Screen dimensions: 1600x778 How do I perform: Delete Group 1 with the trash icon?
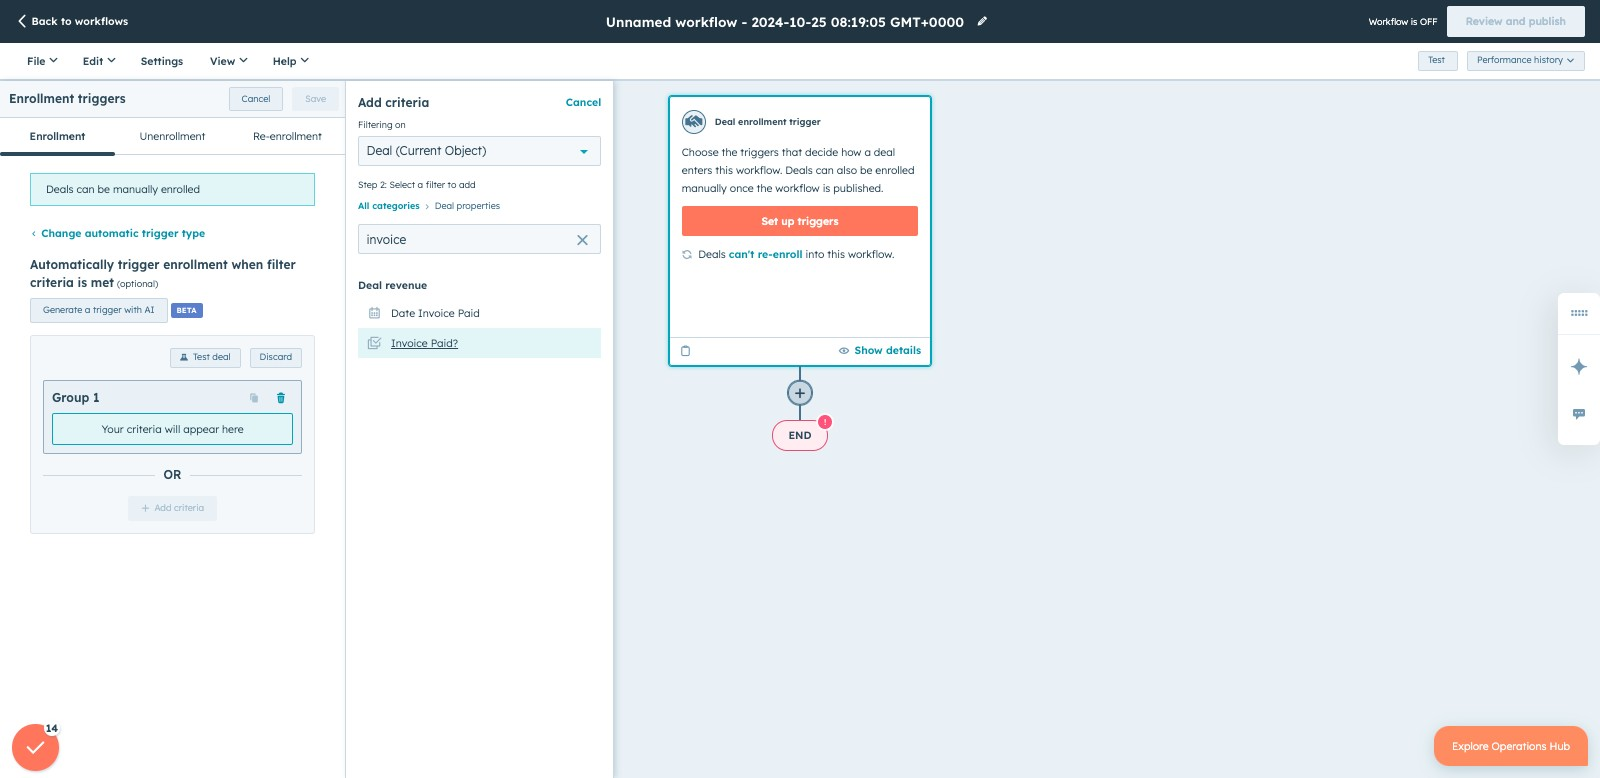[281, 398]
